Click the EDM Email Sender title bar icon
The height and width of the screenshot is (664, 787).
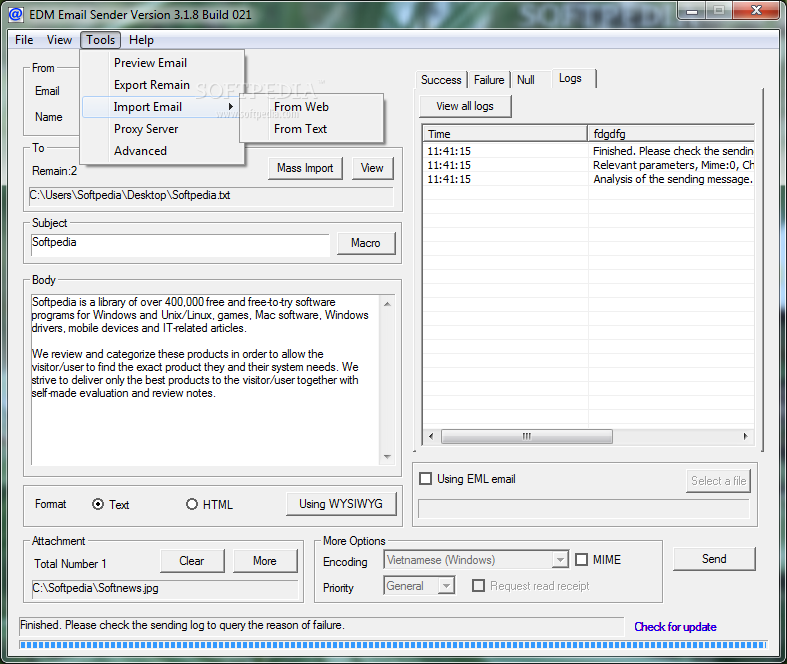click(x=16, y=14)
